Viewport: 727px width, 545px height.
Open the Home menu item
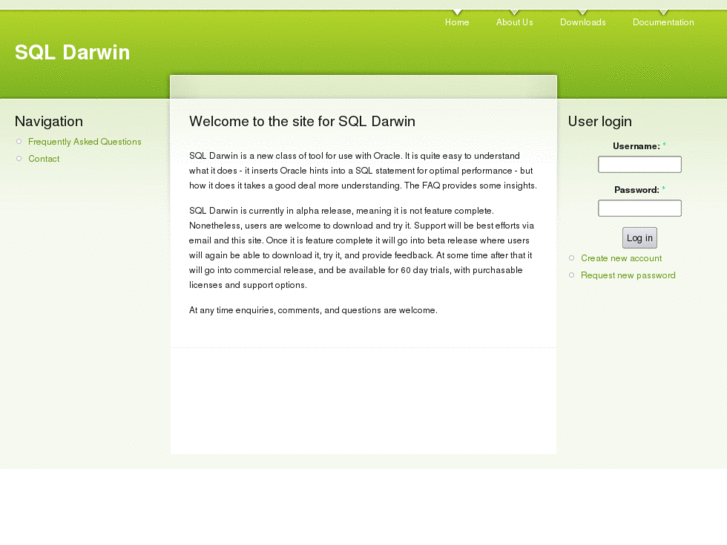(x=457, y=22)
